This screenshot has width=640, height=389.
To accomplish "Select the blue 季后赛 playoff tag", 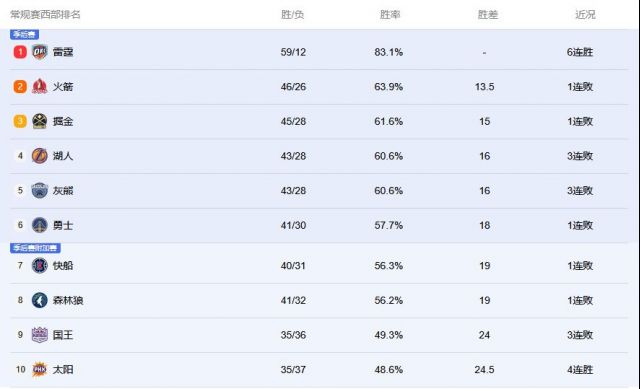I will (x=24, y=34).
